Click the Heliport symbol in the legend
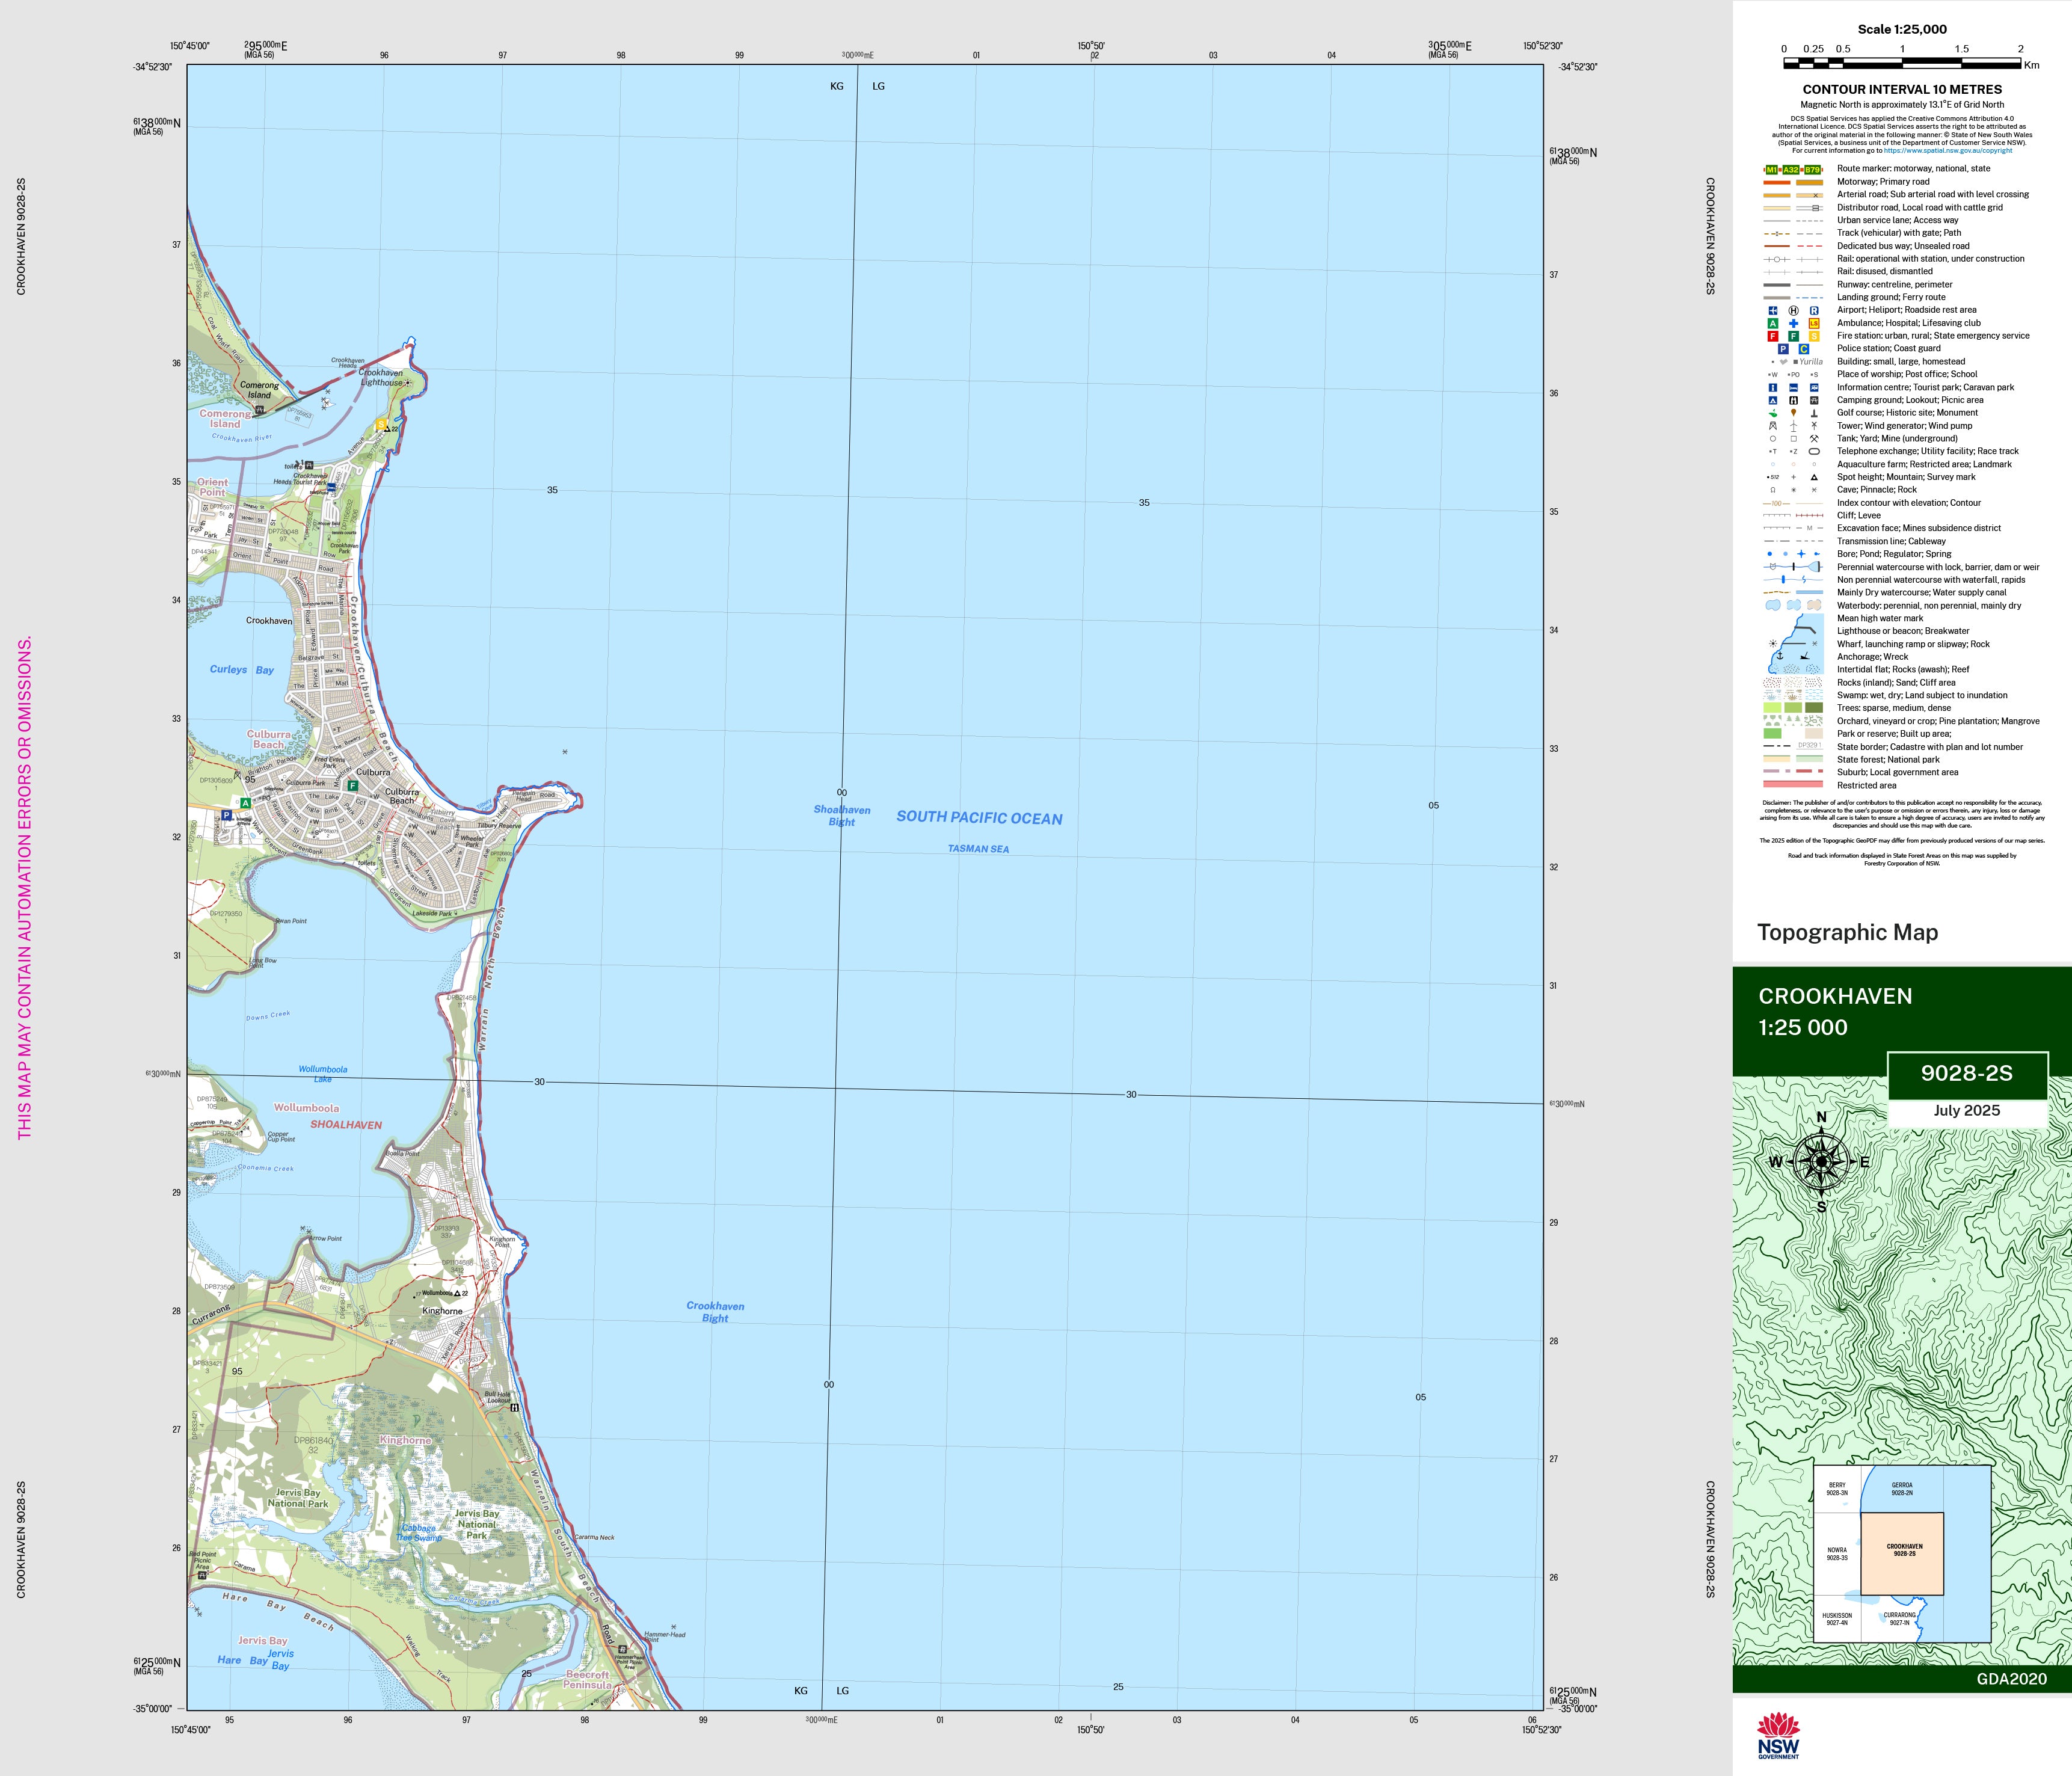The height and width of the screenshot is (1776, 2072). click(x=1793, y=311)
